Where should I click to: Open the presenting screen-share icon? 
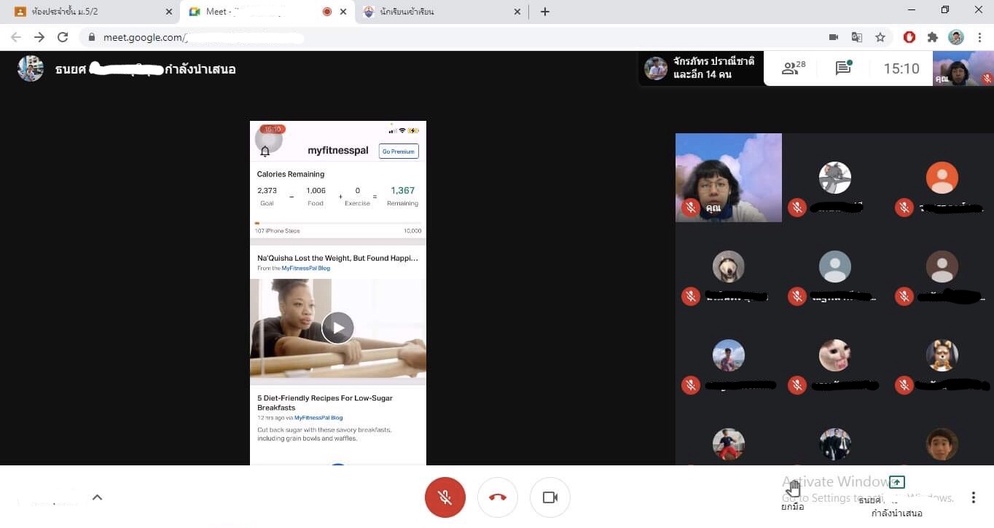tap(896, 483)
